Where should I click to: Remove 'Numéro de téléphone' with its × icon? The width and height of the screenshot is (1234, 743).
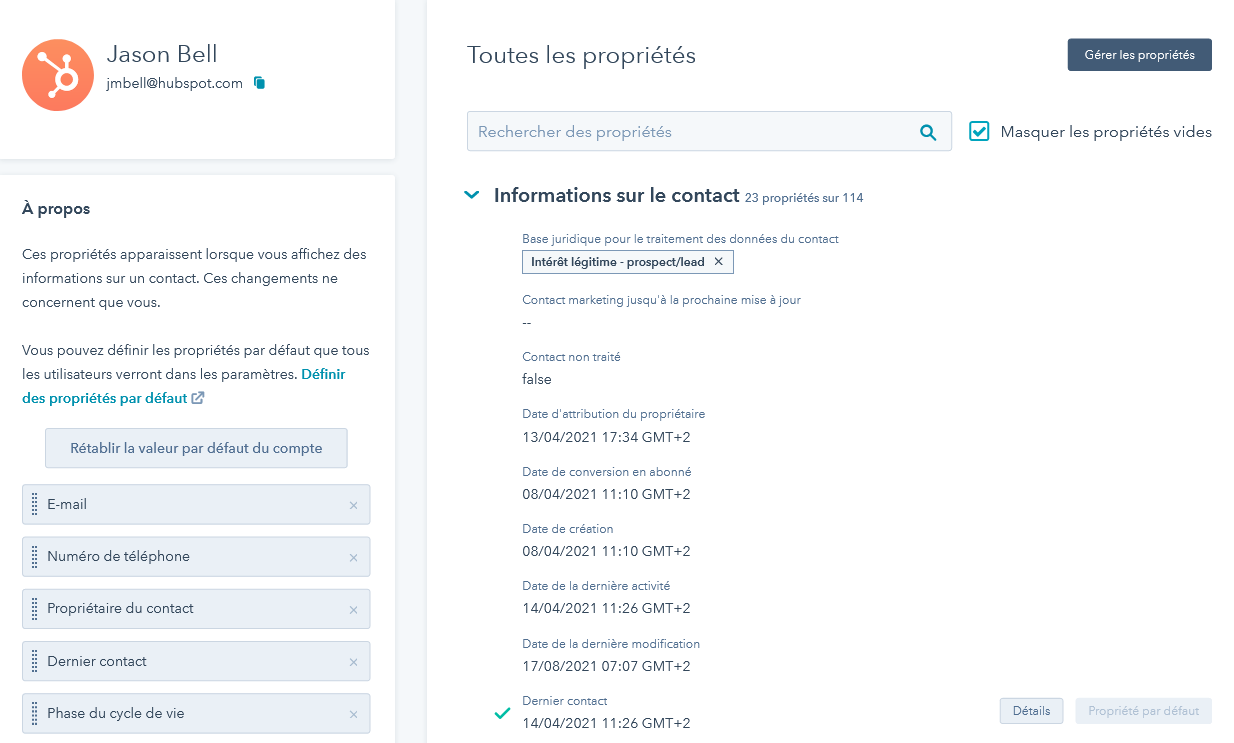pos(353,556)
